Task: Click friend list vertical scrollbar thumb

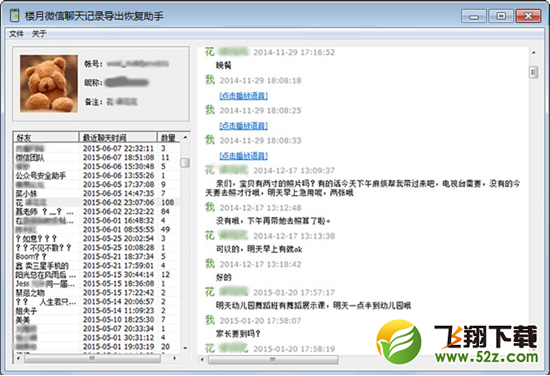Action: (185, 162)
